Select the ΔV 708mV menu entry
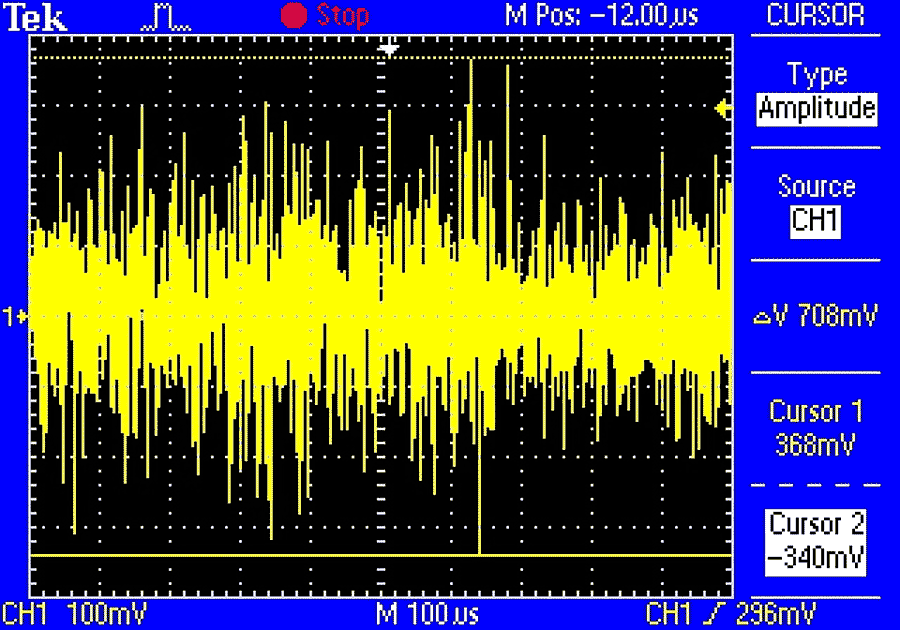This screenshot has width=900, height=630. pyautogui.click(x=817, y=317)
